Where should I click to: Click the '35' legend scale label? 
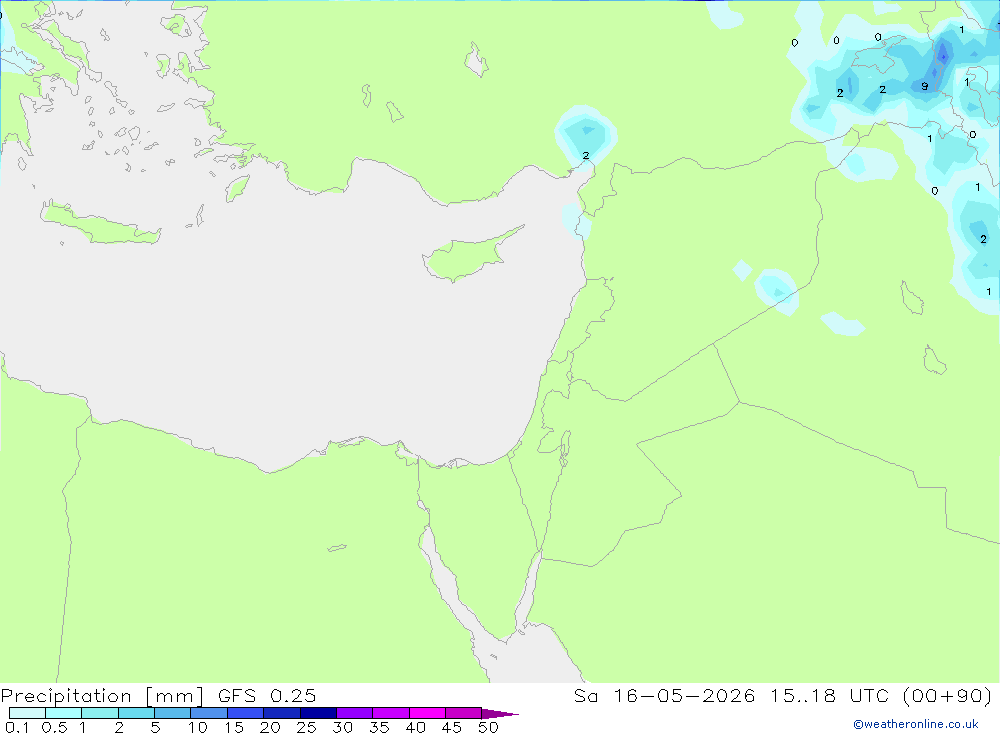pyautogui.click(x=379, y=727)
